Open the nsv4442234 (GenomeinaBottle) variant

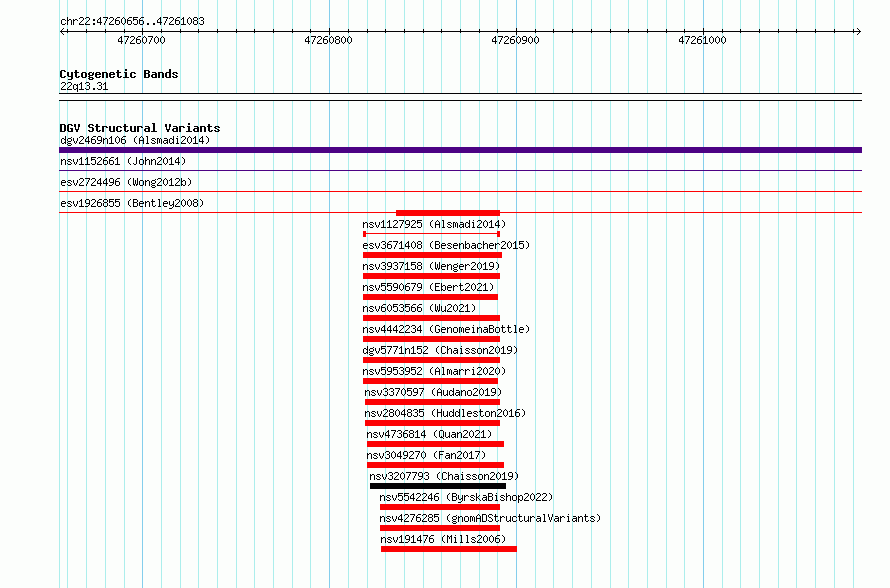click(446, 329)
